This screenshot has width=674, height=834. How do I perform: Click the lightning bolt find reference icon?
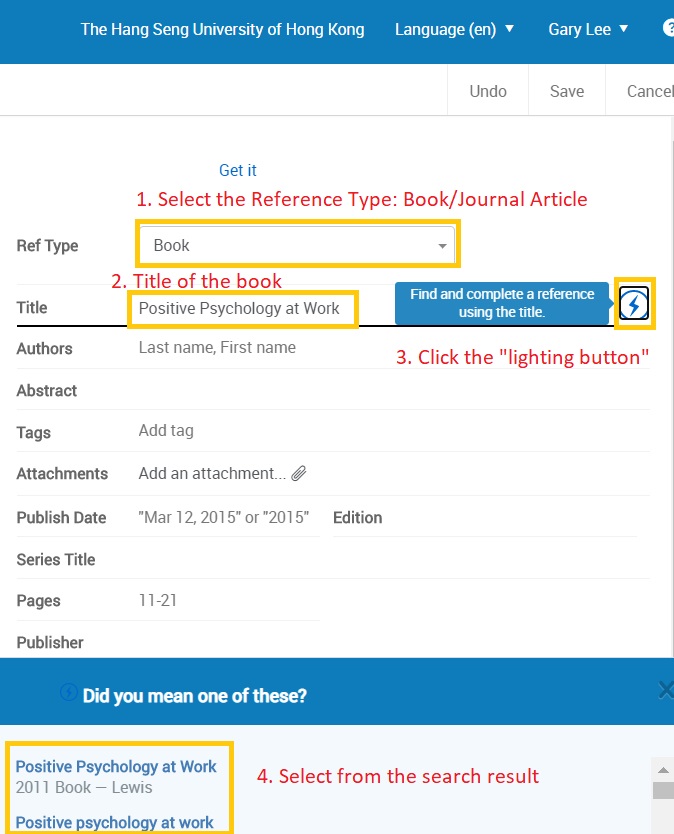[x=634, y=304]
